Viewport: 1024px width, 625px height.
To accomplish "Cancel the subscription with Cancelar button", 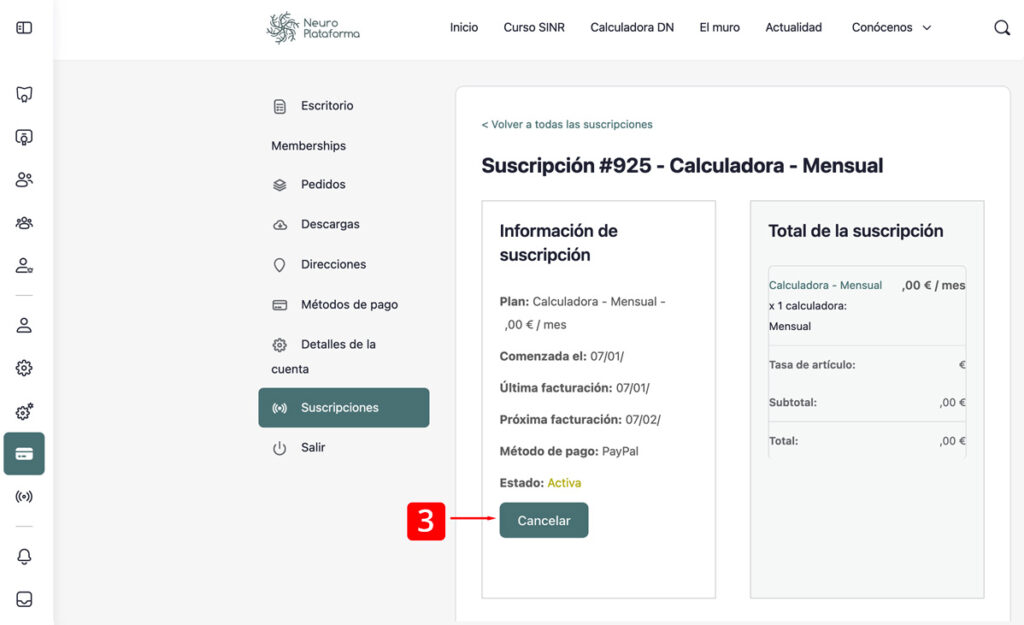I will coord(543,520).
